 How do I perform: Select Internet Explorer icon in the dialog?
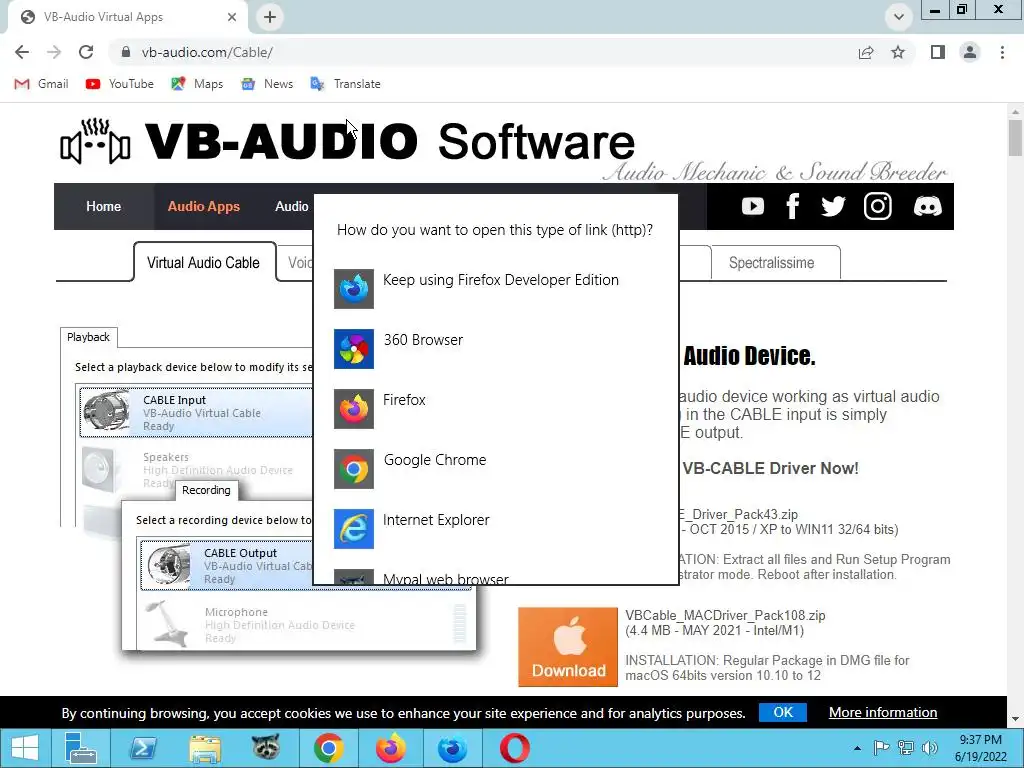353,529
